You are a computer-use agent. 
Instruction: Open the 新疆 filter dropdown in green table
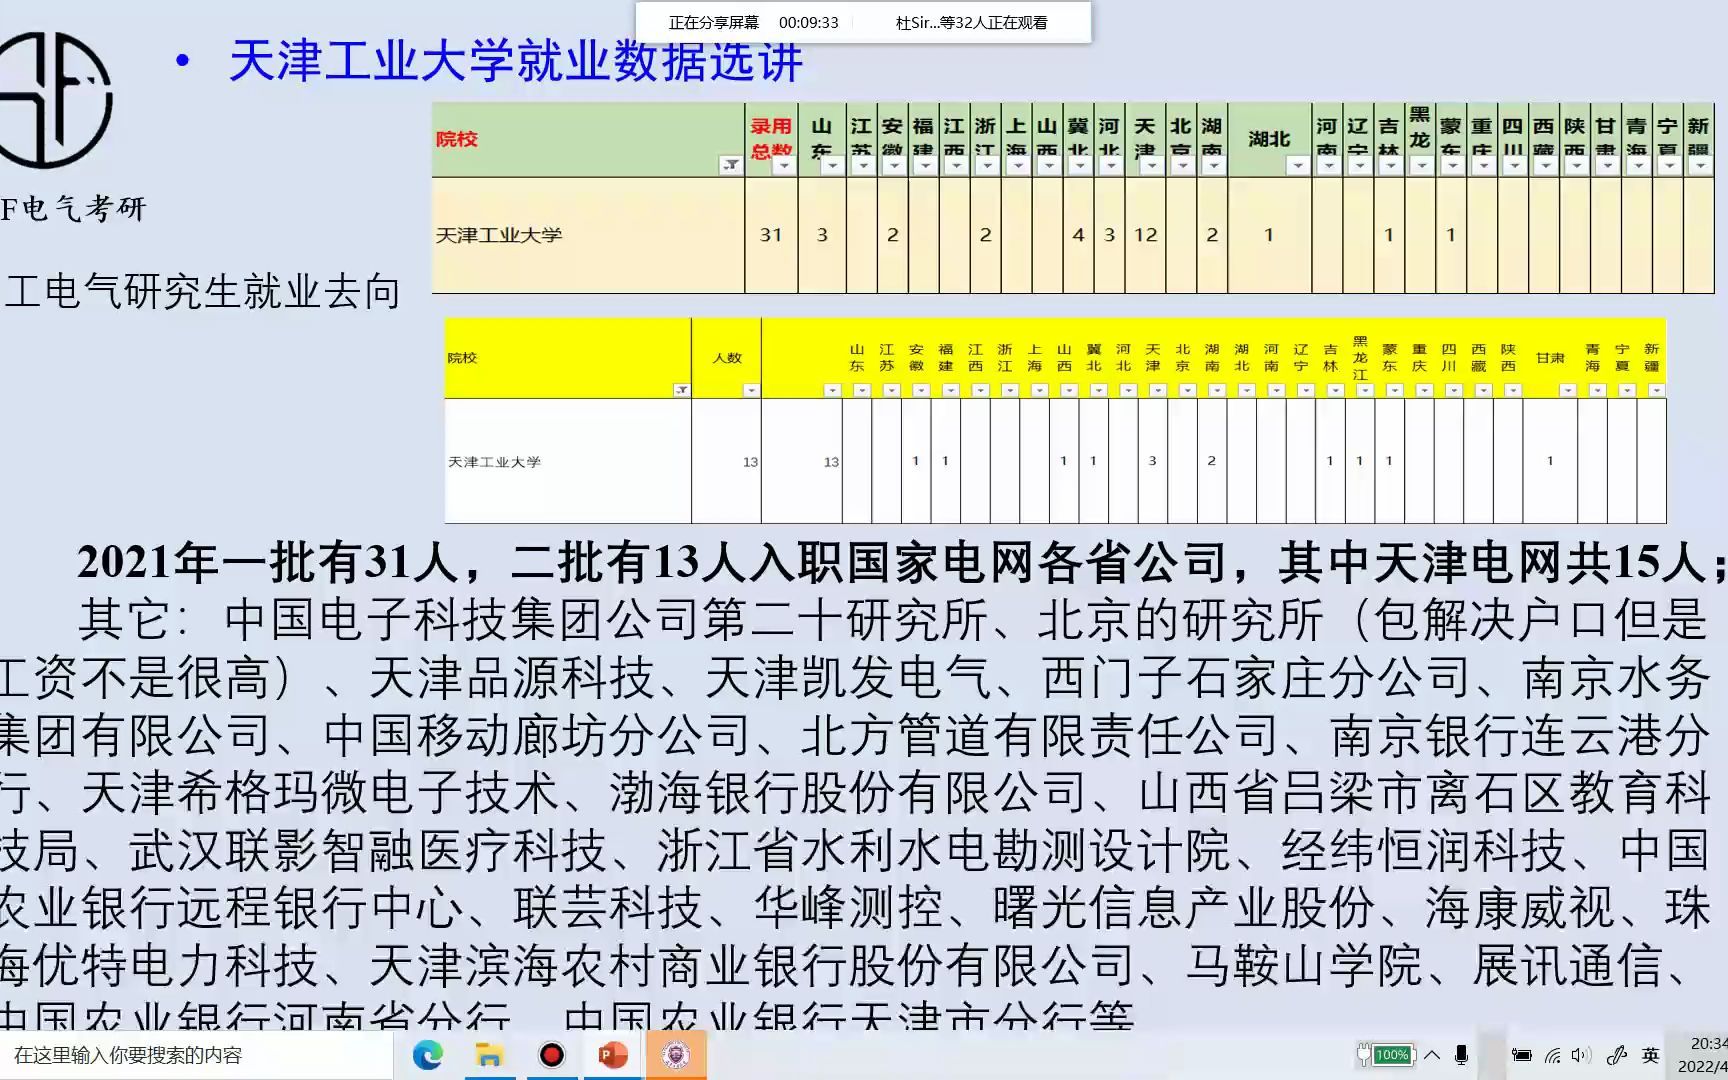coord(1700,166)
